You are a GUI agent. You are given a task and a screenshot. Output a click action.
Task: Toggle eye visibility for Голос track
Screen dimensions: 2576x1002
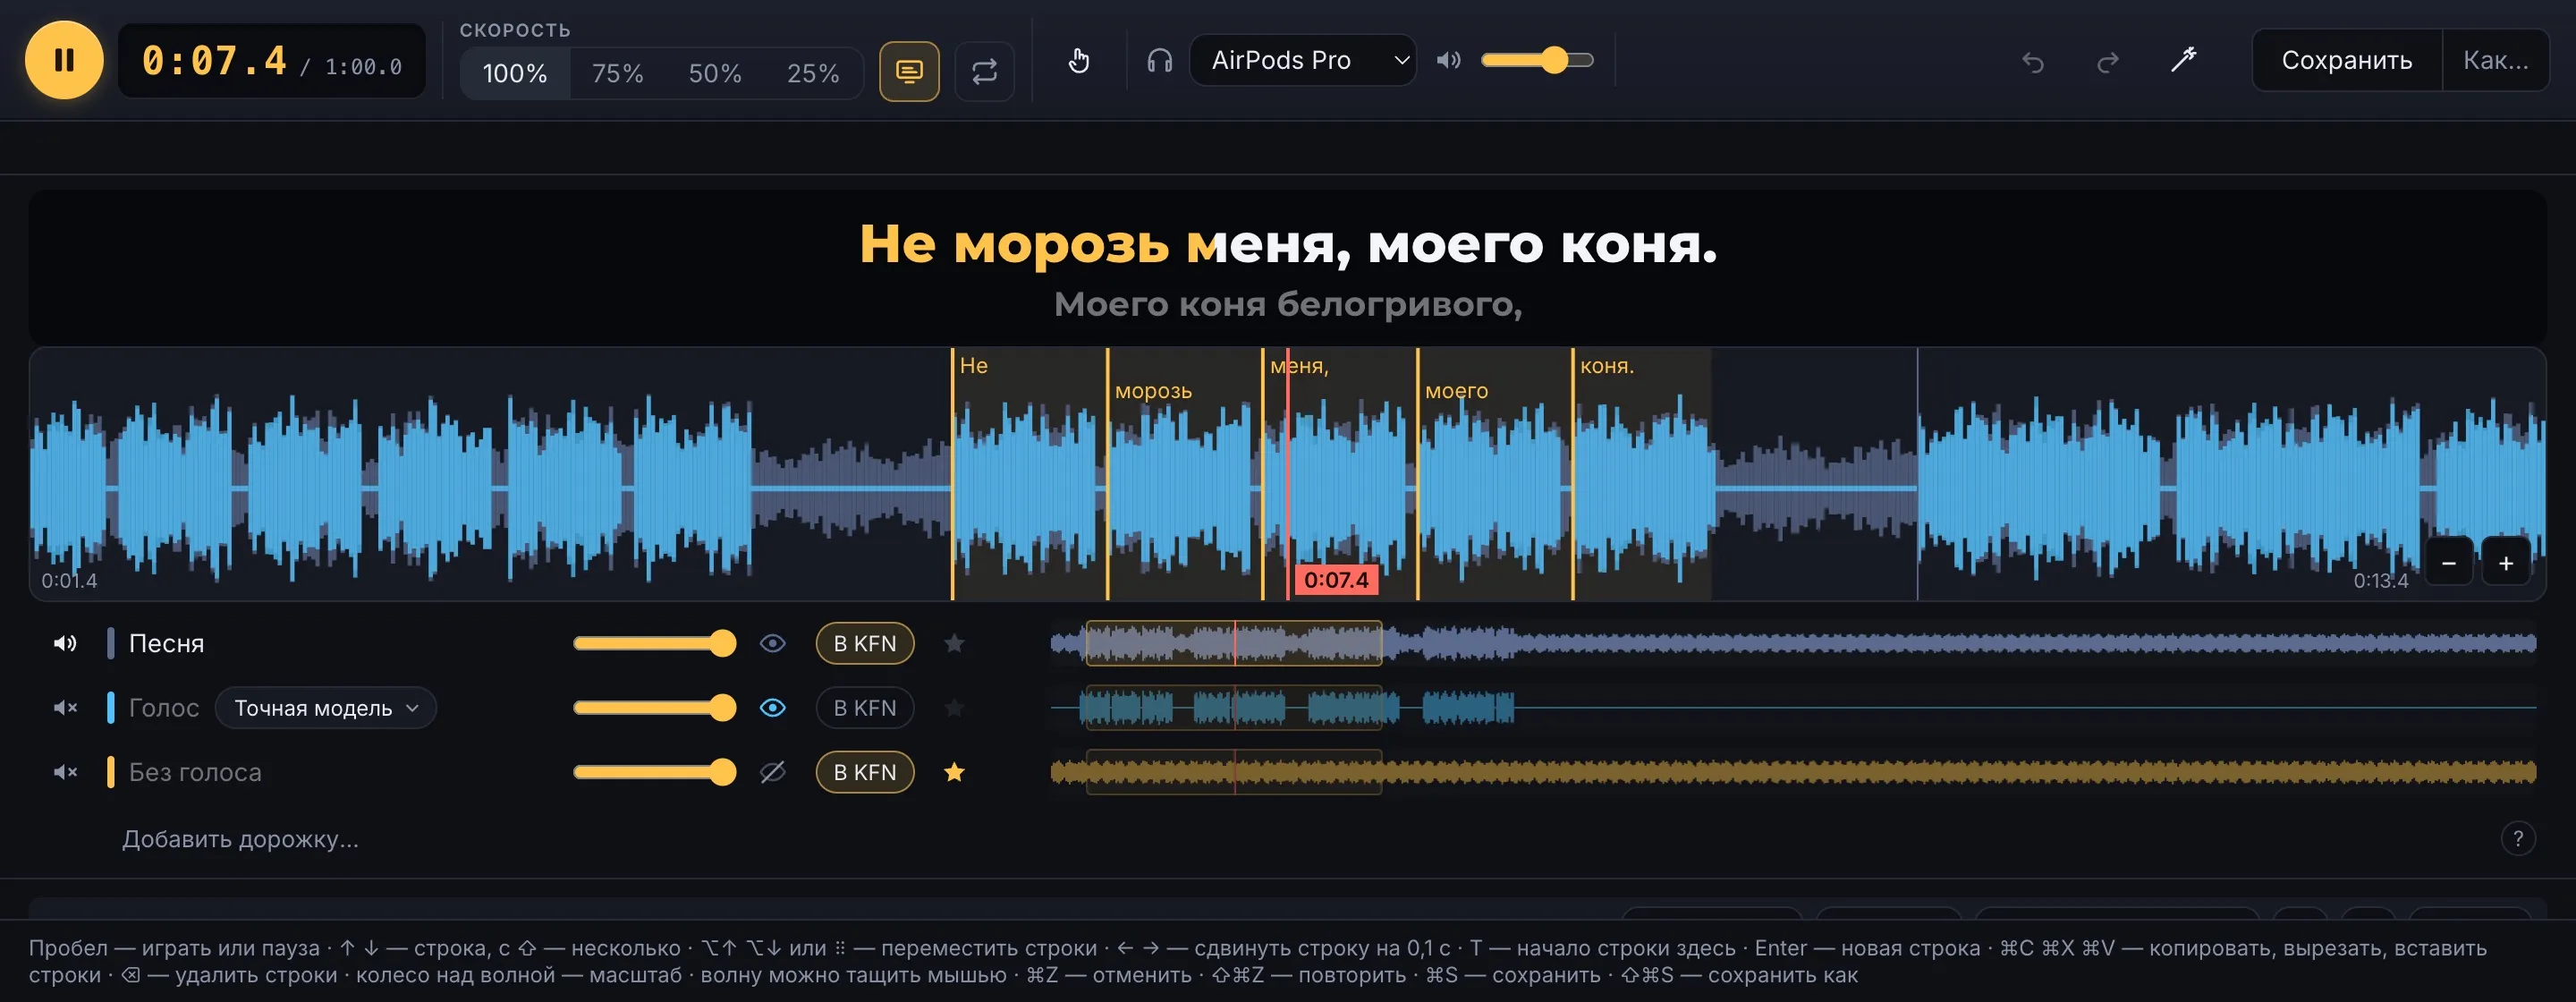coord(772,708)
